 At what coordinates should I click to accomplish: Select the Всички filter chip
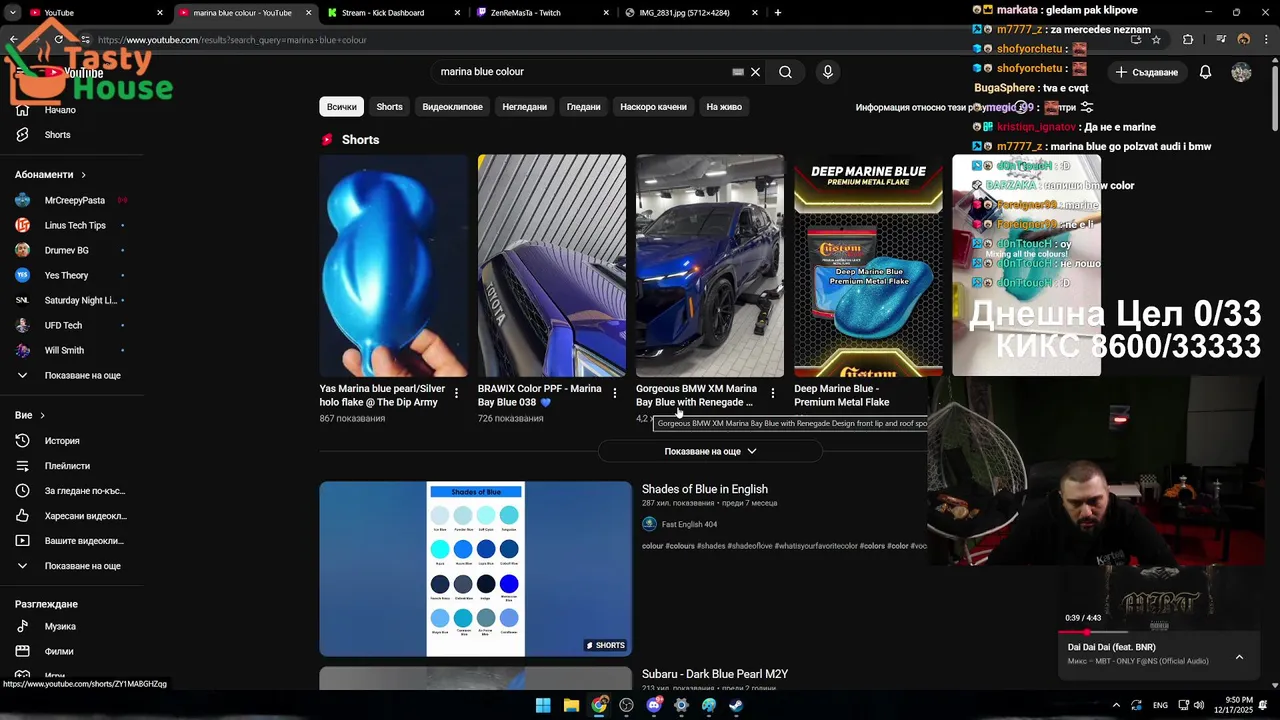341,107
